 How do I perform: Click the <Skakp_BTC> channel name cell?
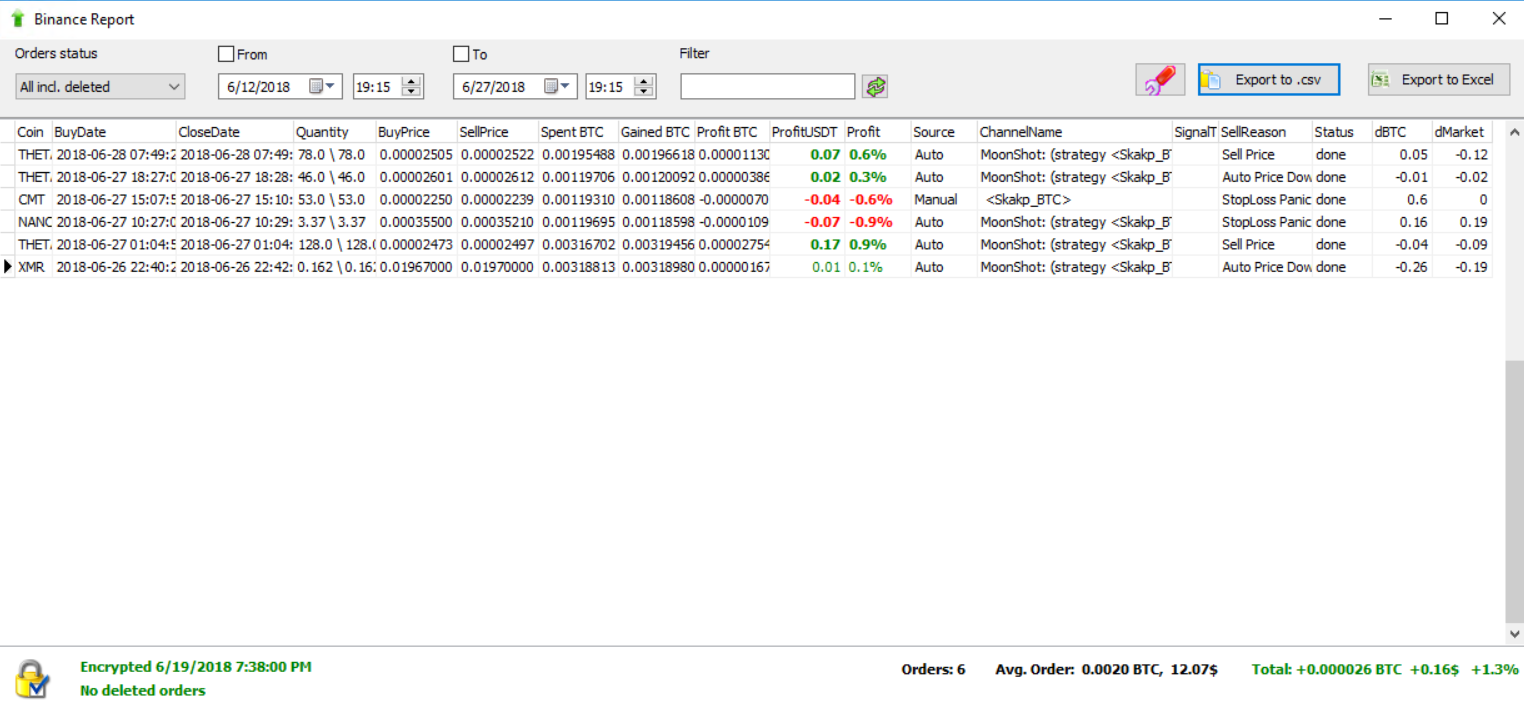click(x=1075, y=200)
